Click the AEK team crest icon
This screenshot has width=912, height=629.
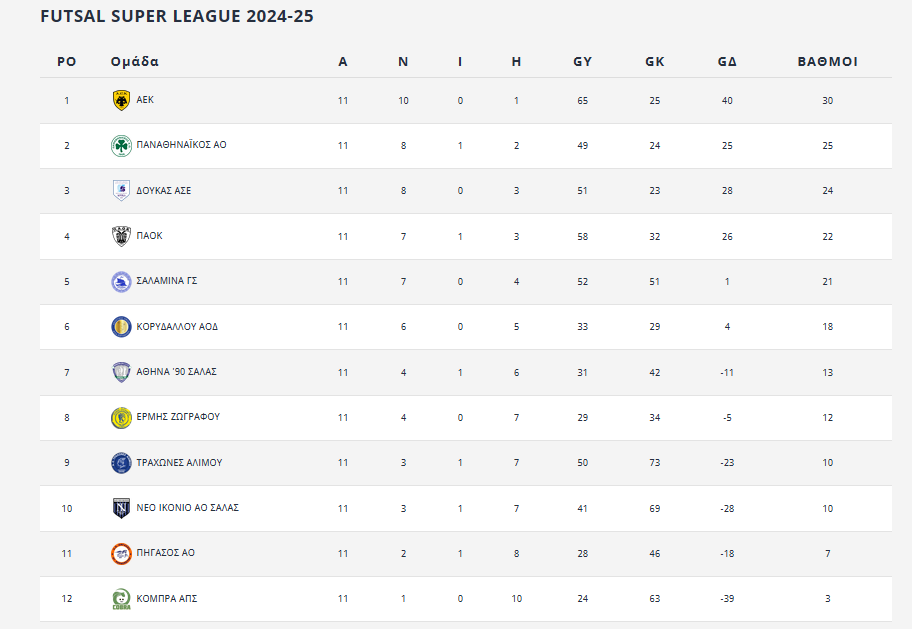(x=121, y=100)
